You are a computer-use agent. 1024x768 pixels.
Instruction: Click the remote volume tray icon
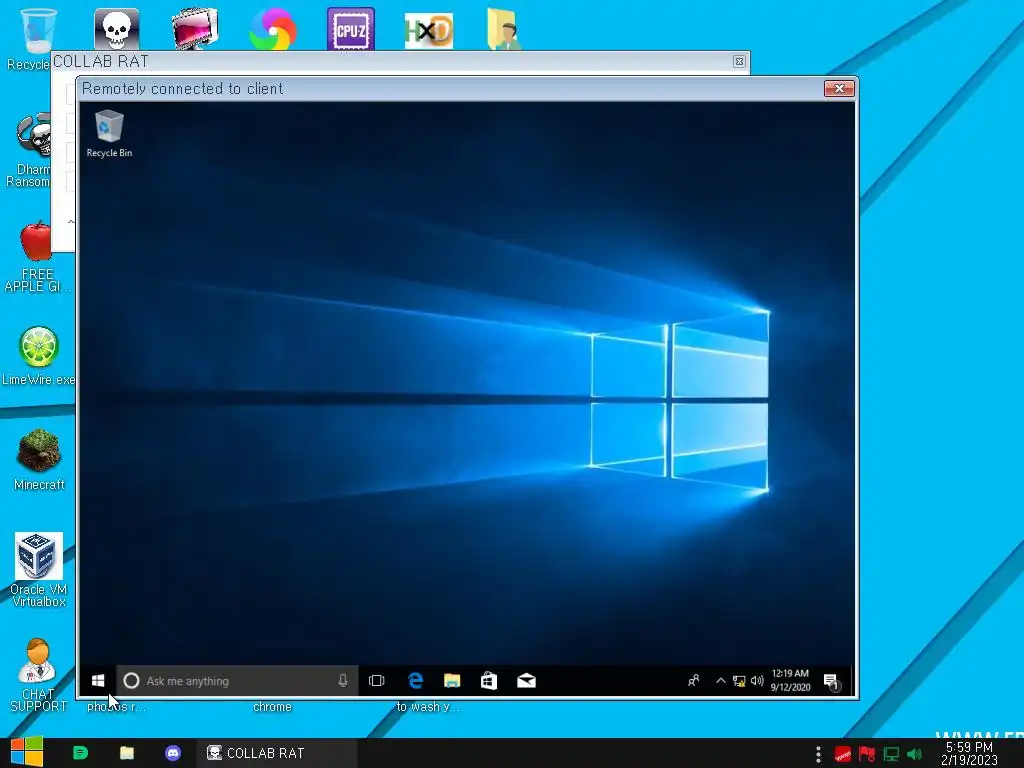tap(757, 681)
